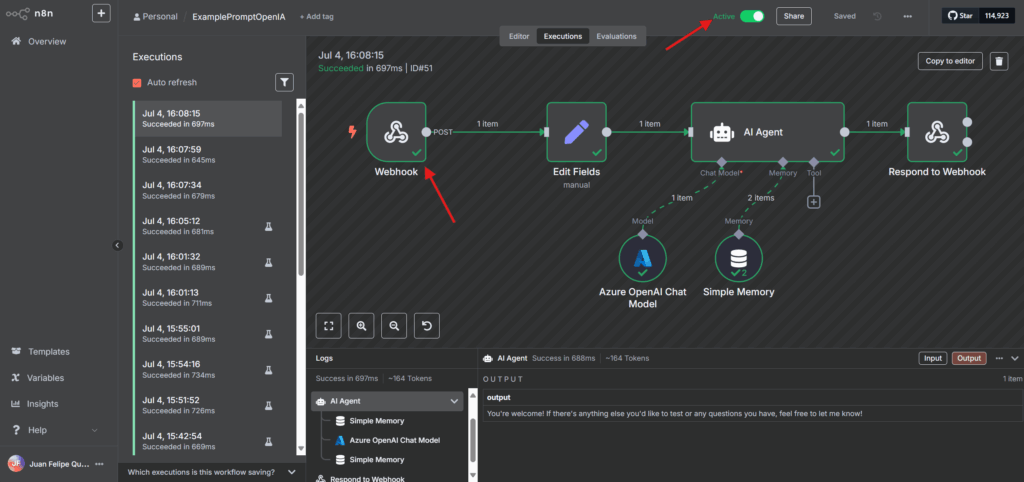Expand 'Which executions is this workflow saving?'
The height and width of the screenshot is (482, 1024).
tap(292, 472)
